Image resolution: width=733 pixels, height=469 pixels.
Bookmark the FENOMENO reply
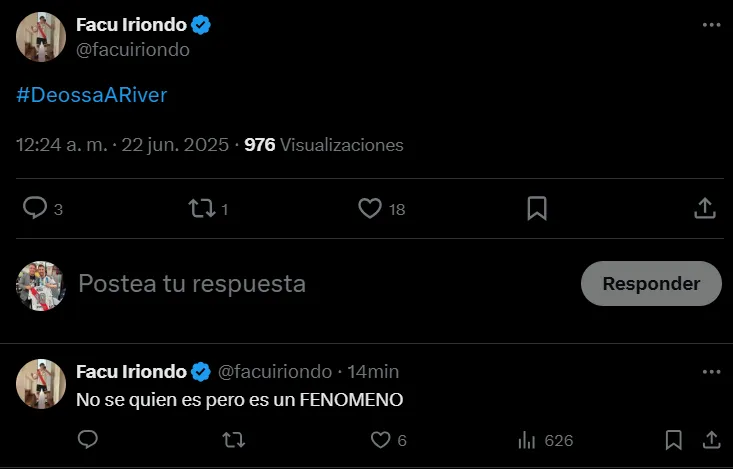tap(674, 440)
